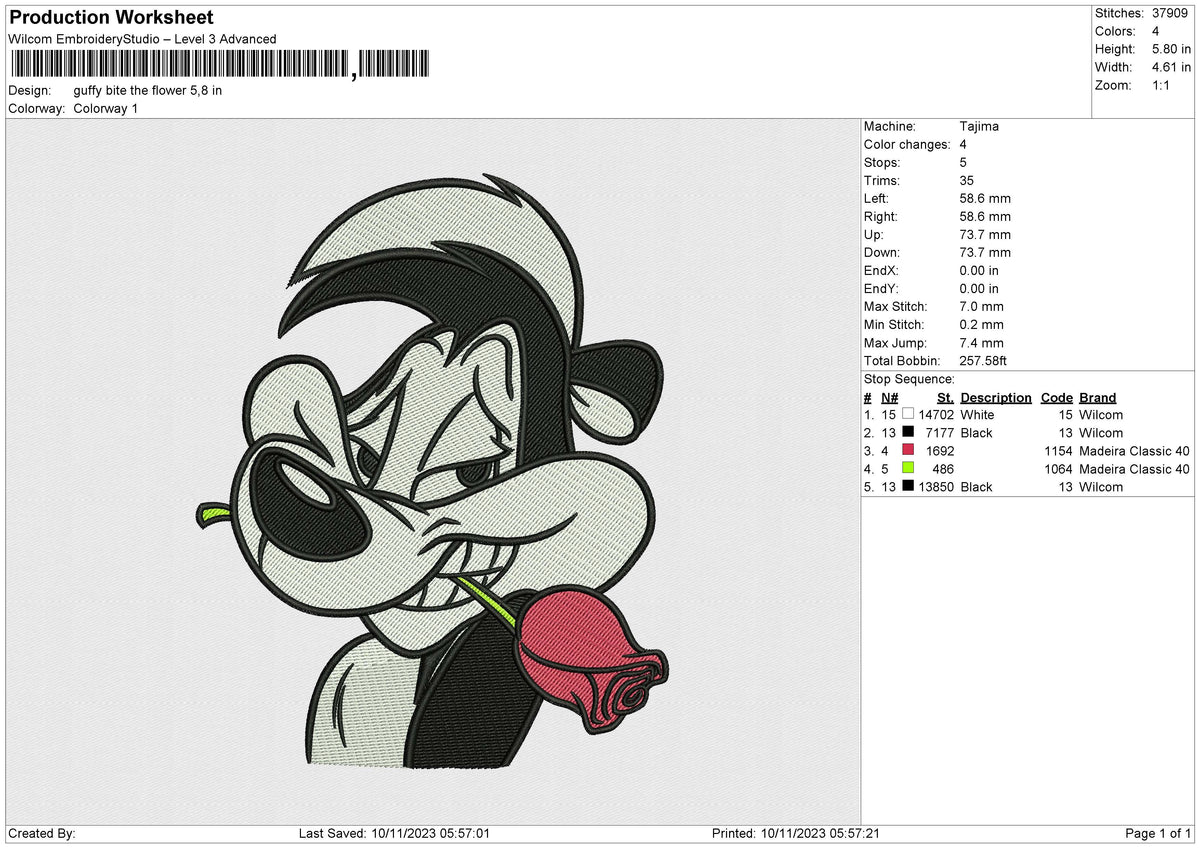1200x848 pixels.
Task: Click the 'Created By:' footer label
Action: [41, 833]
